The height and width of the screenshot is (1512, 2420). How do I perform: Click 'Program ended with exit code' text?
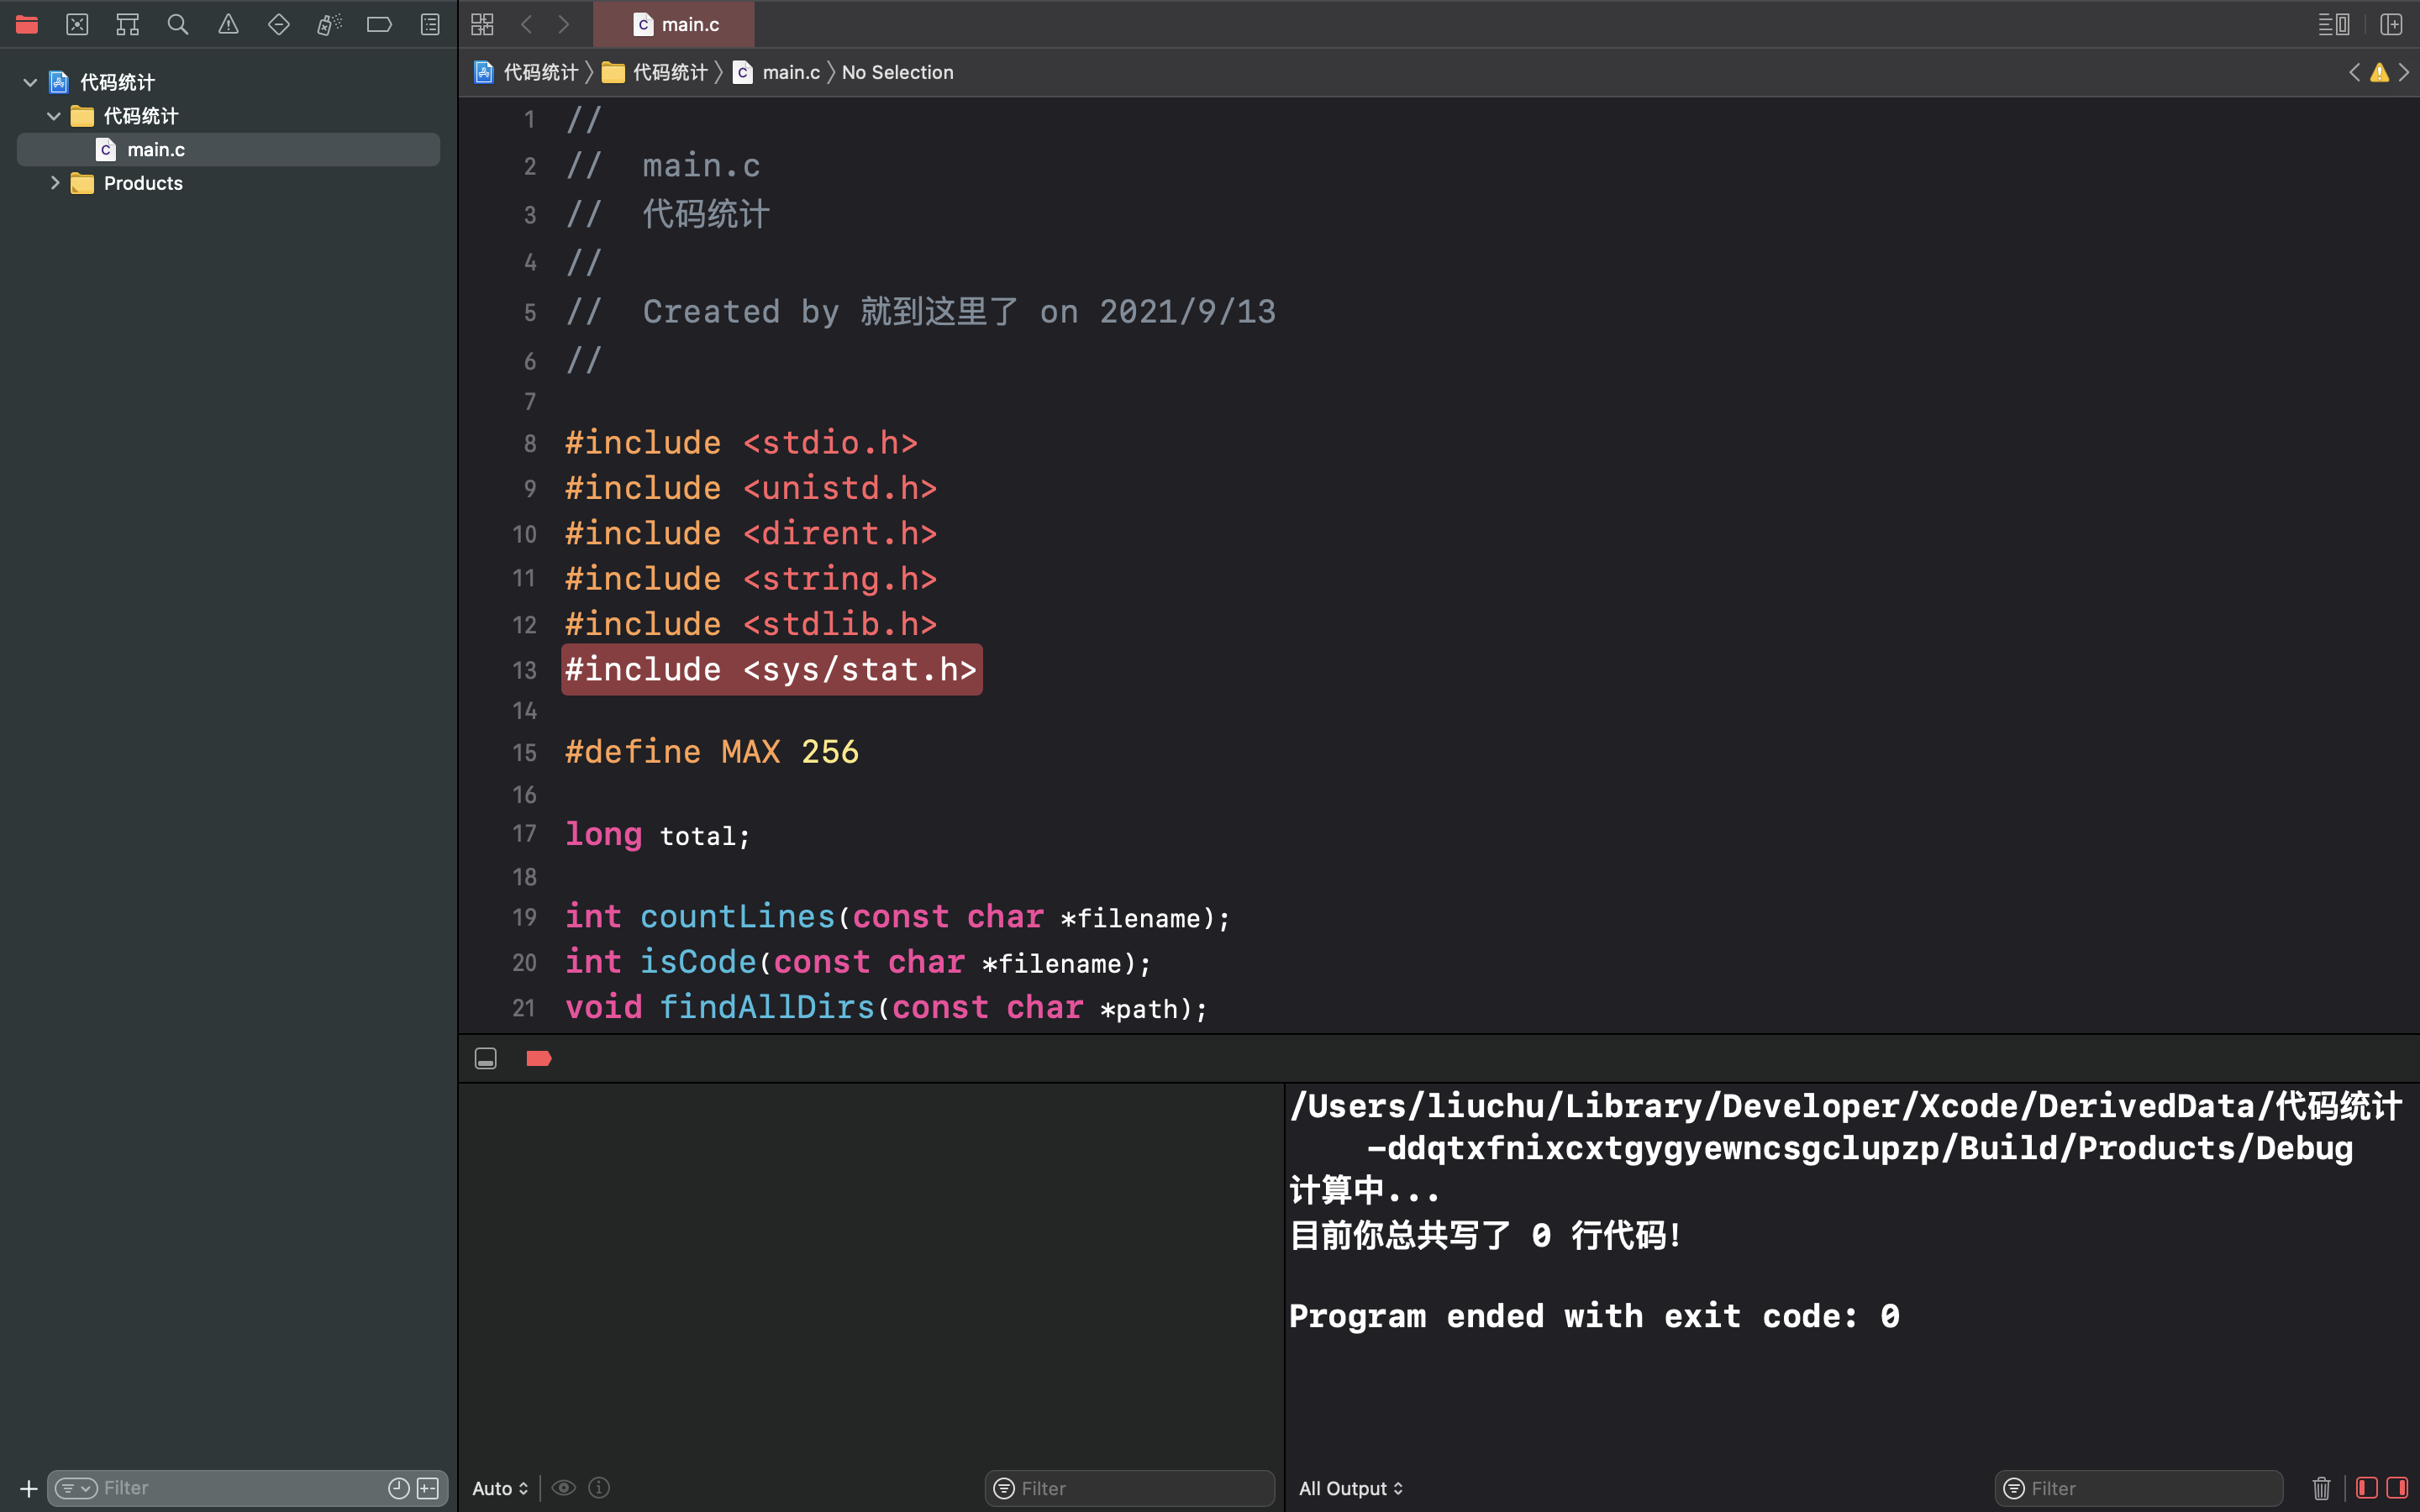pos(1594,1316)
